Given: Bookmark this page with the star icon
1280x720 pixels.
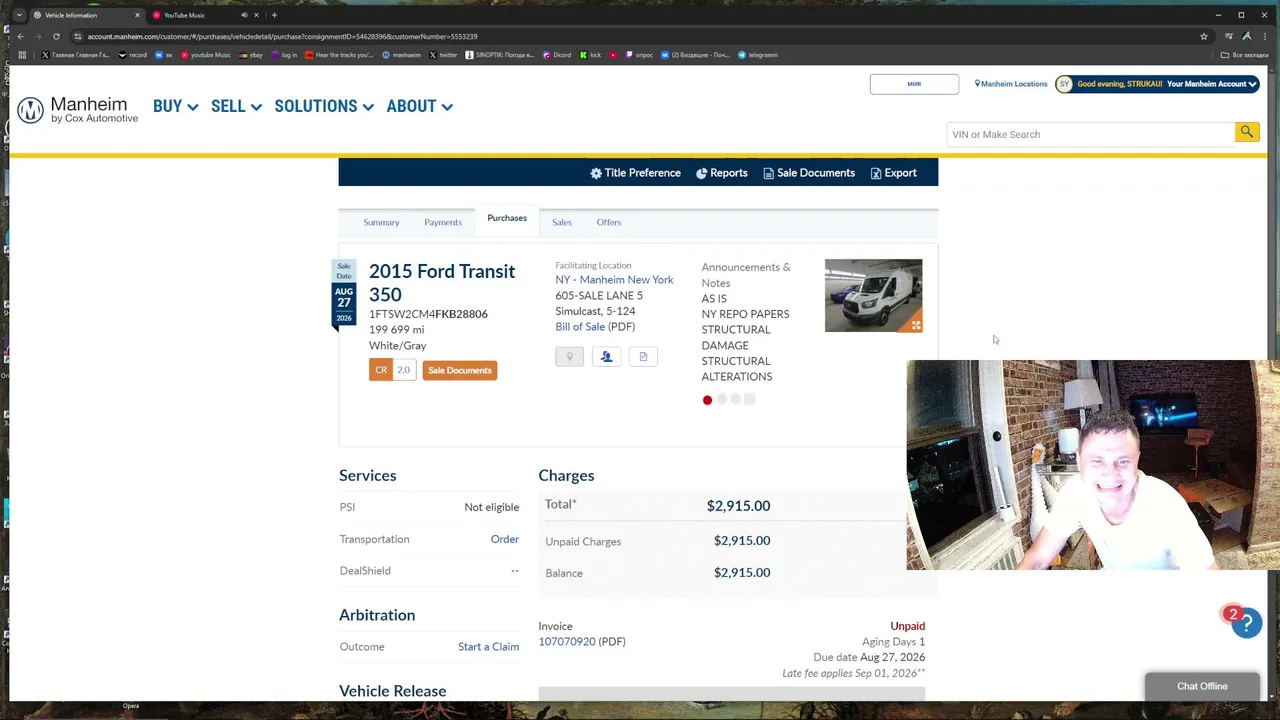Looking at the screenshot, I should click(x=1204, y=36).
